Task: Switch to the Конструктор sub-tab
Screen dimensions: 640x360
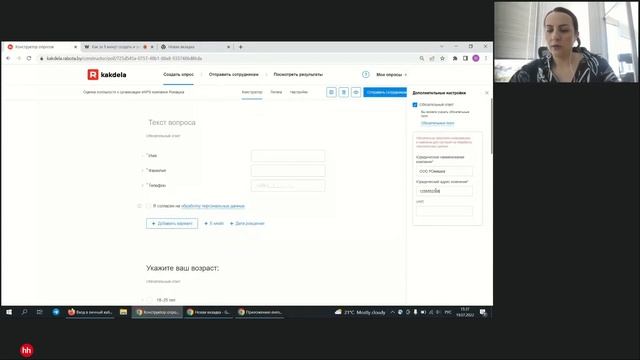Action: click(x=252, y=92)
